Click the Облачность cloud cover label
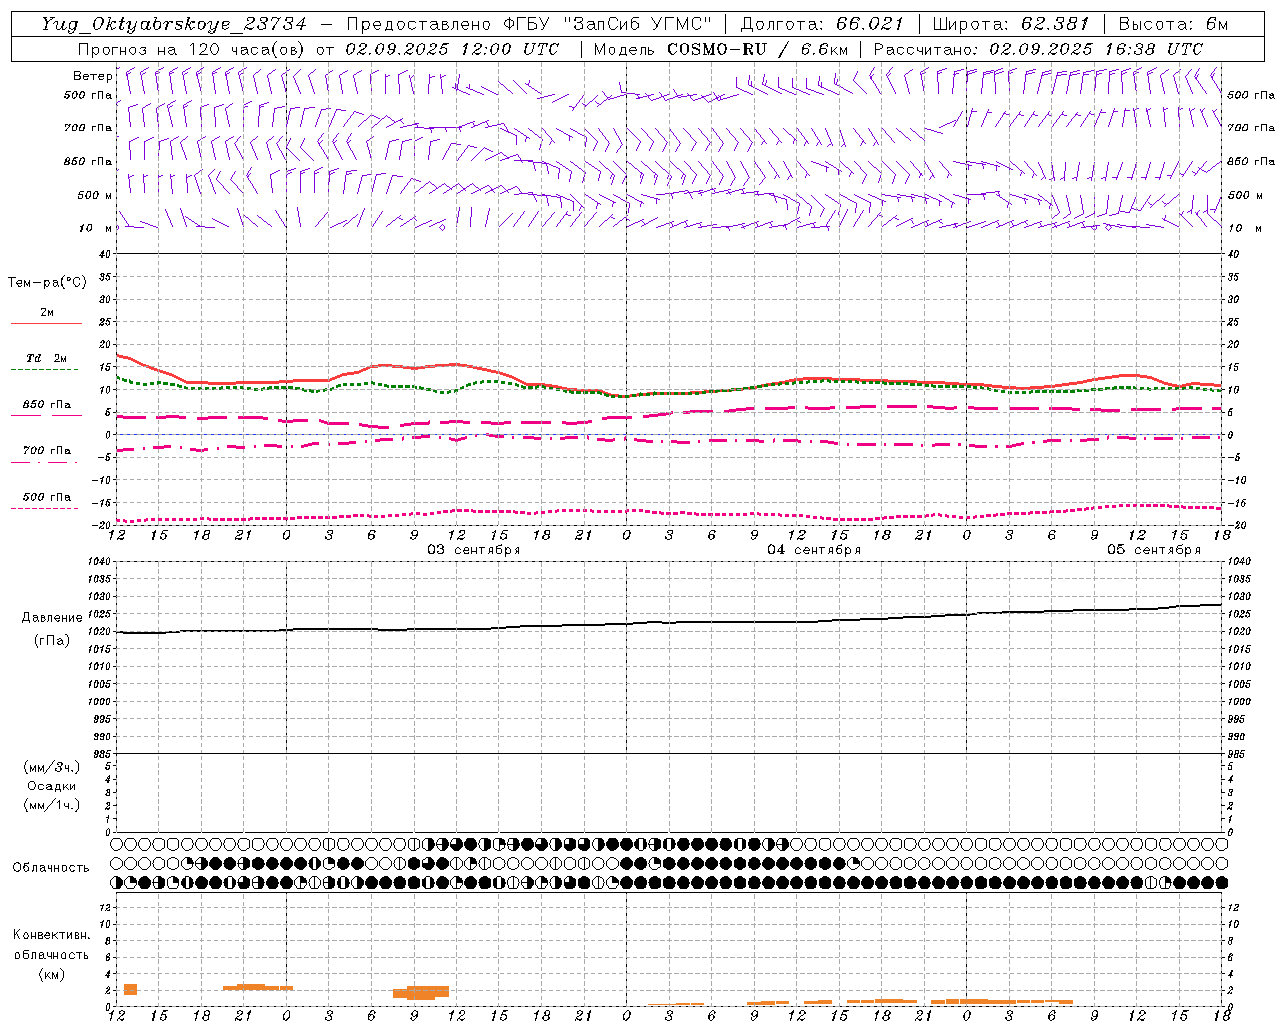 click(51, 867)
